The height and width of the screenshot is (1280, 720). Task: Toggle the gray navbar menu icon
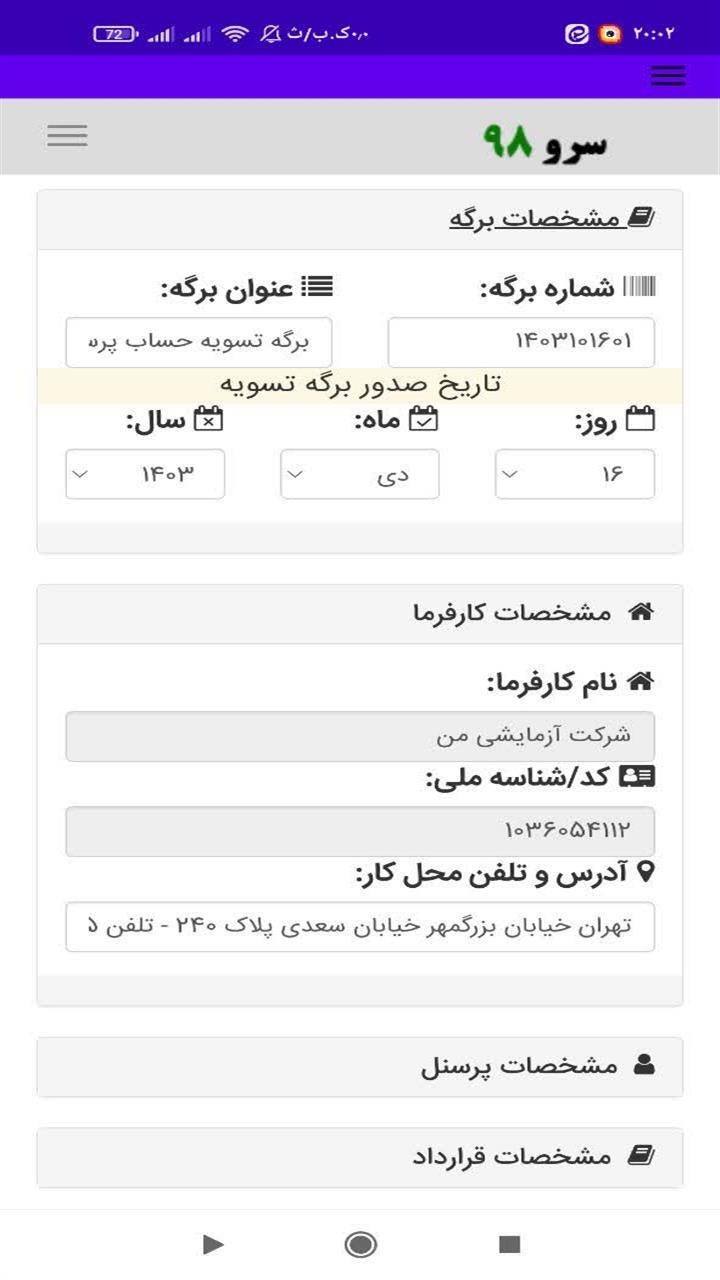pos(67,136)
